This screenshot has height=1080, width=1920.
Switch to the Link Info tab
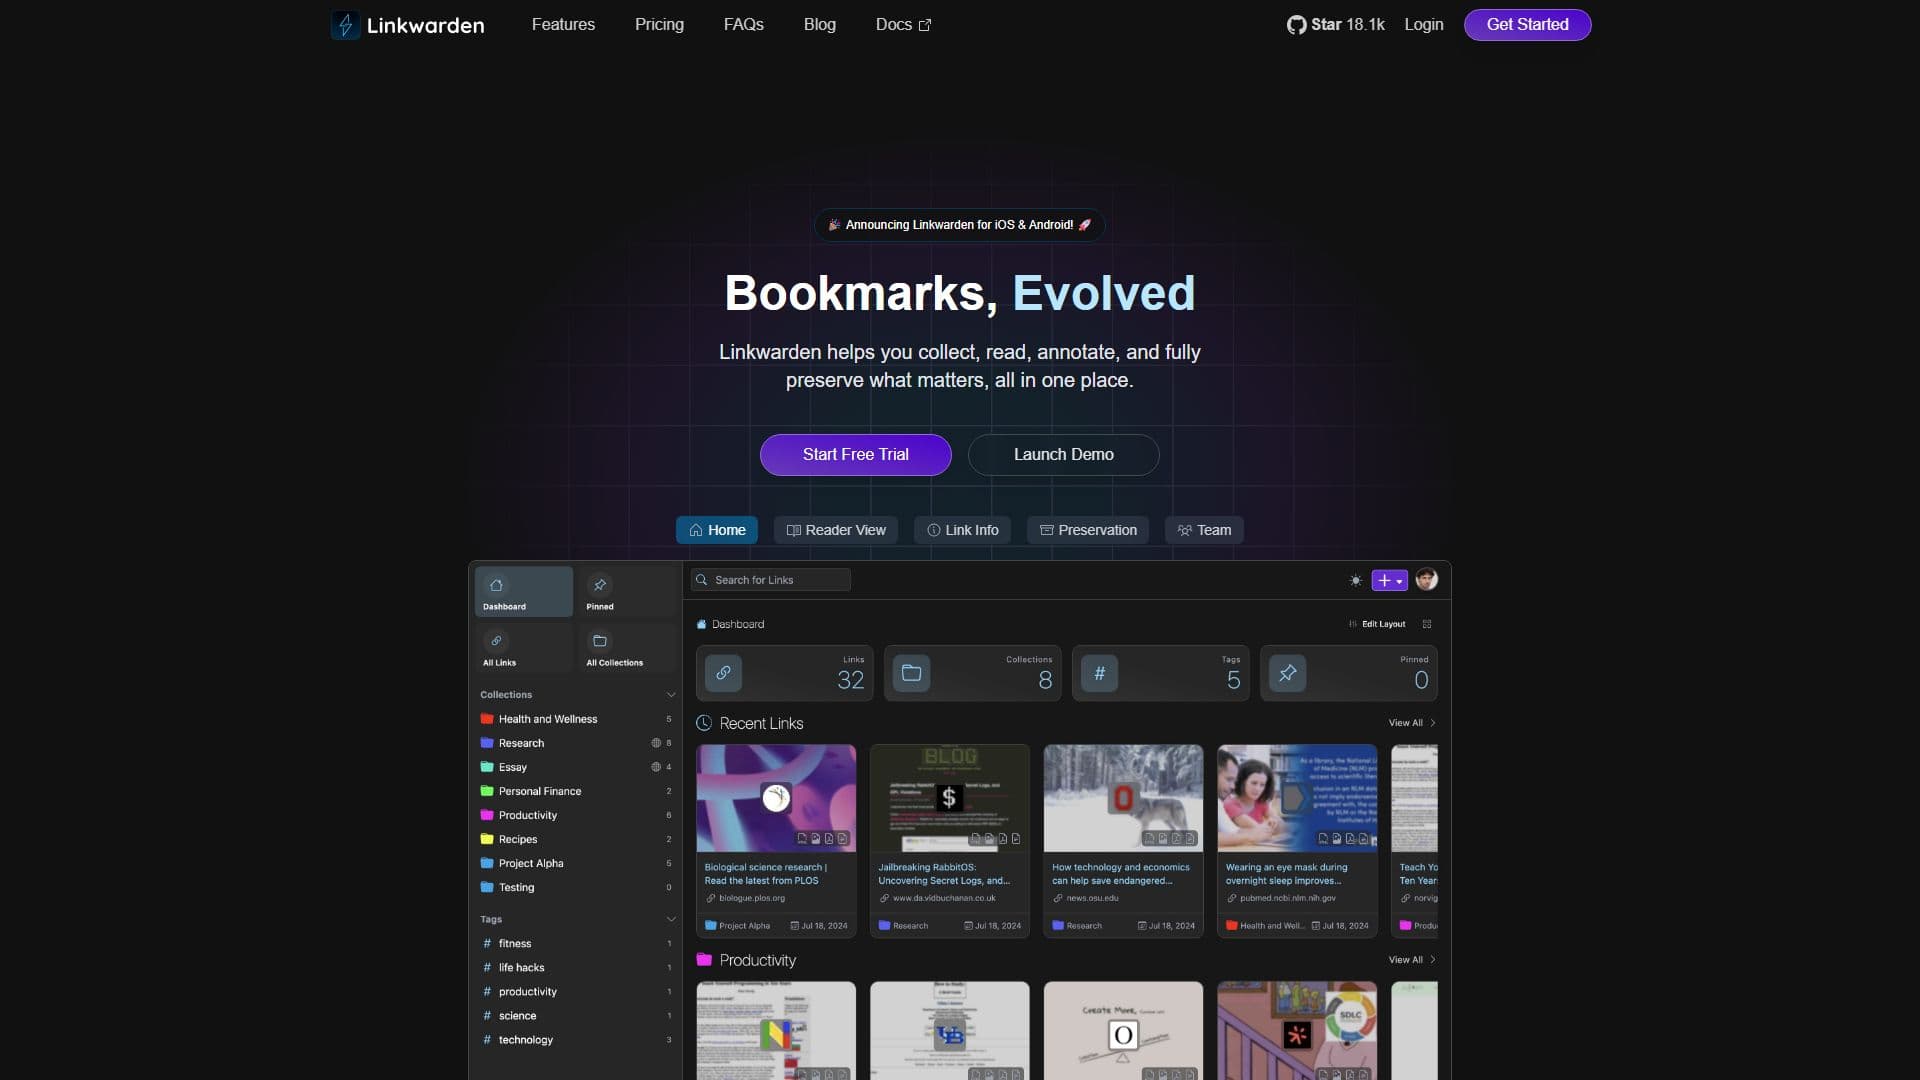pyautogui.click(x=962, y=530)
